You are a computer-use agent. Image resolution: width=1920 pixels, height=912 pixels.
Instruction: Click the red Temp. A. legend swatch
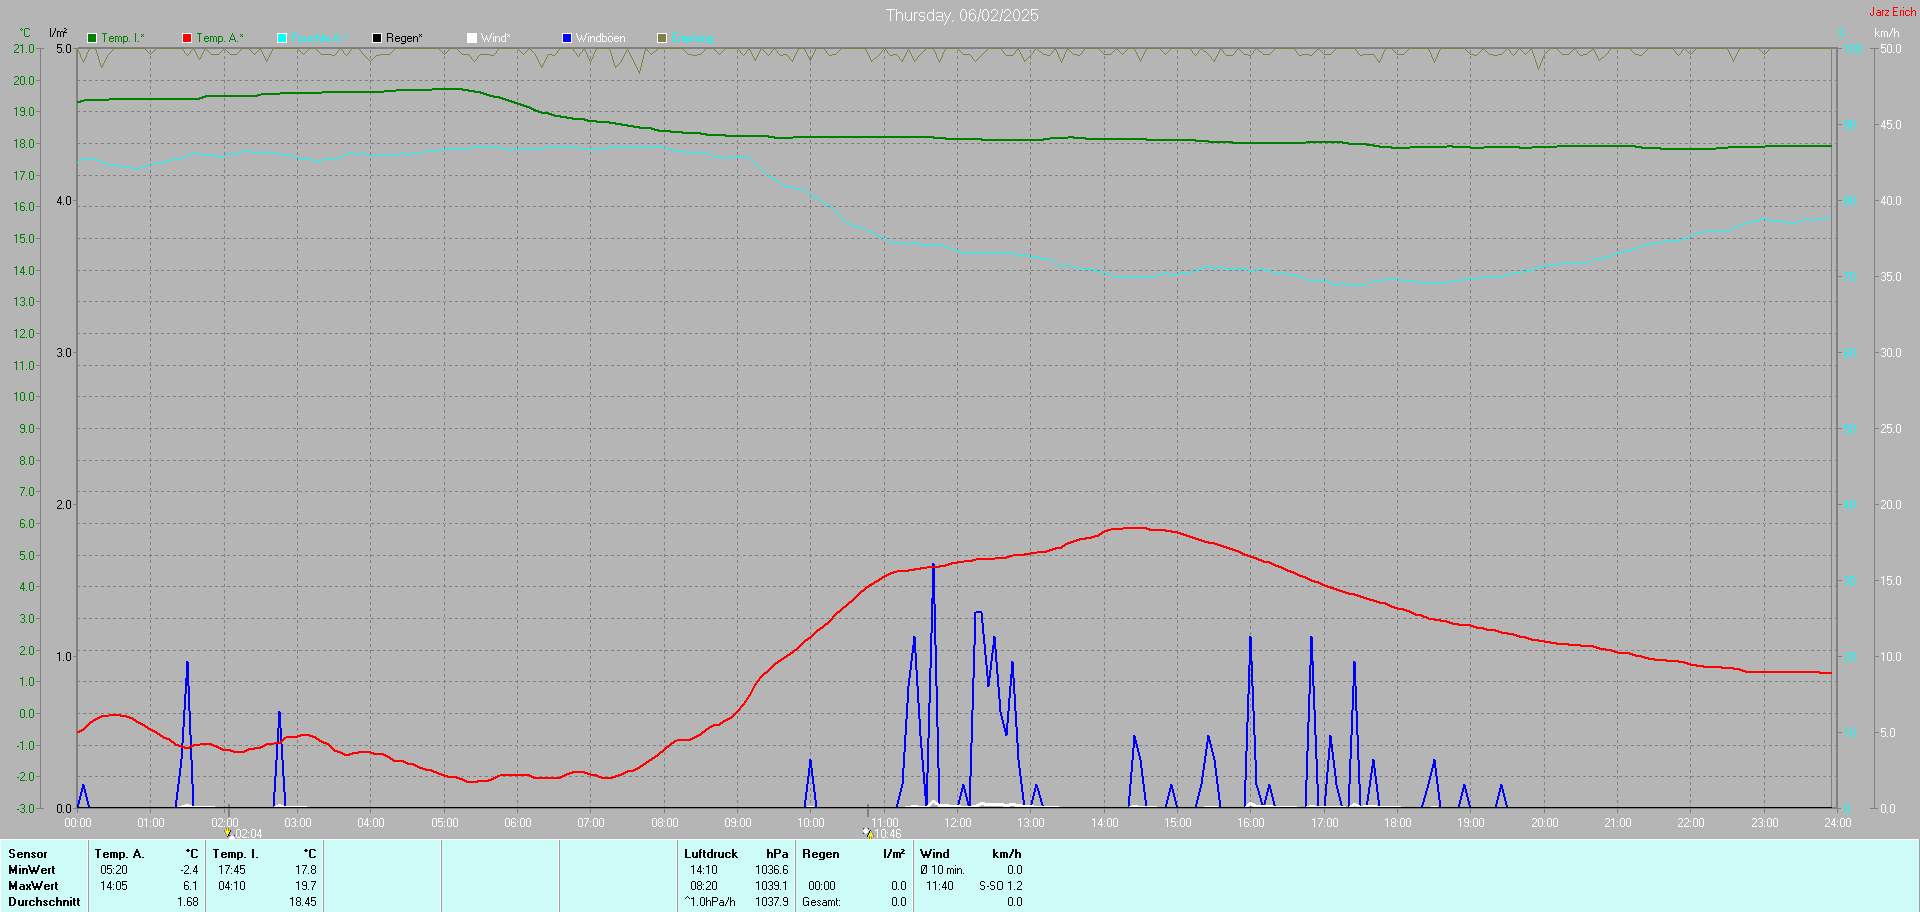tap(187, 38)
